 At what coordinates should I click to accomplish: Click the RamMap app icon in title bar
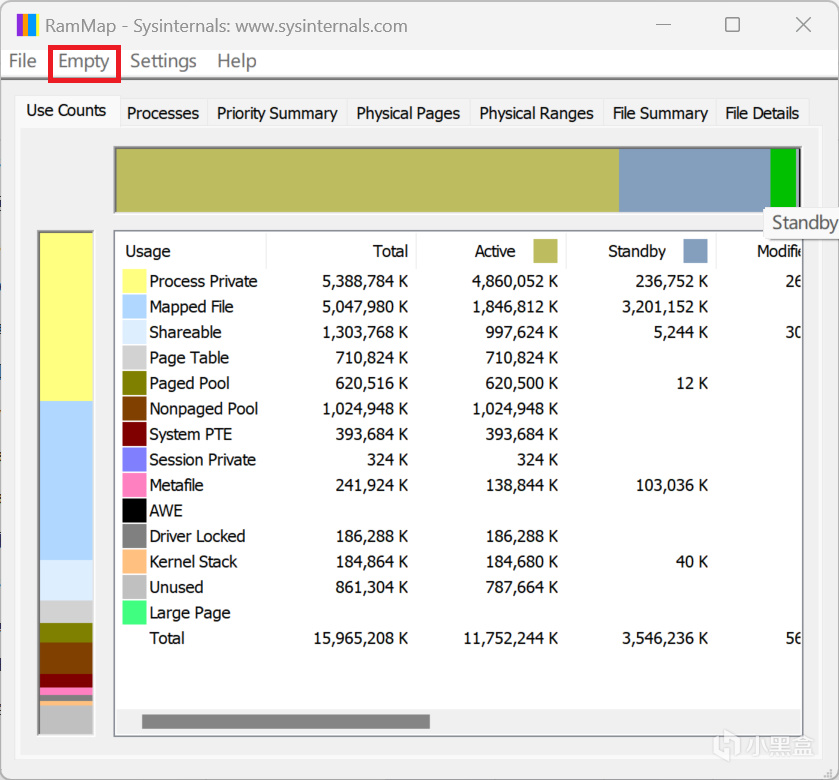[x=27, y=25]
